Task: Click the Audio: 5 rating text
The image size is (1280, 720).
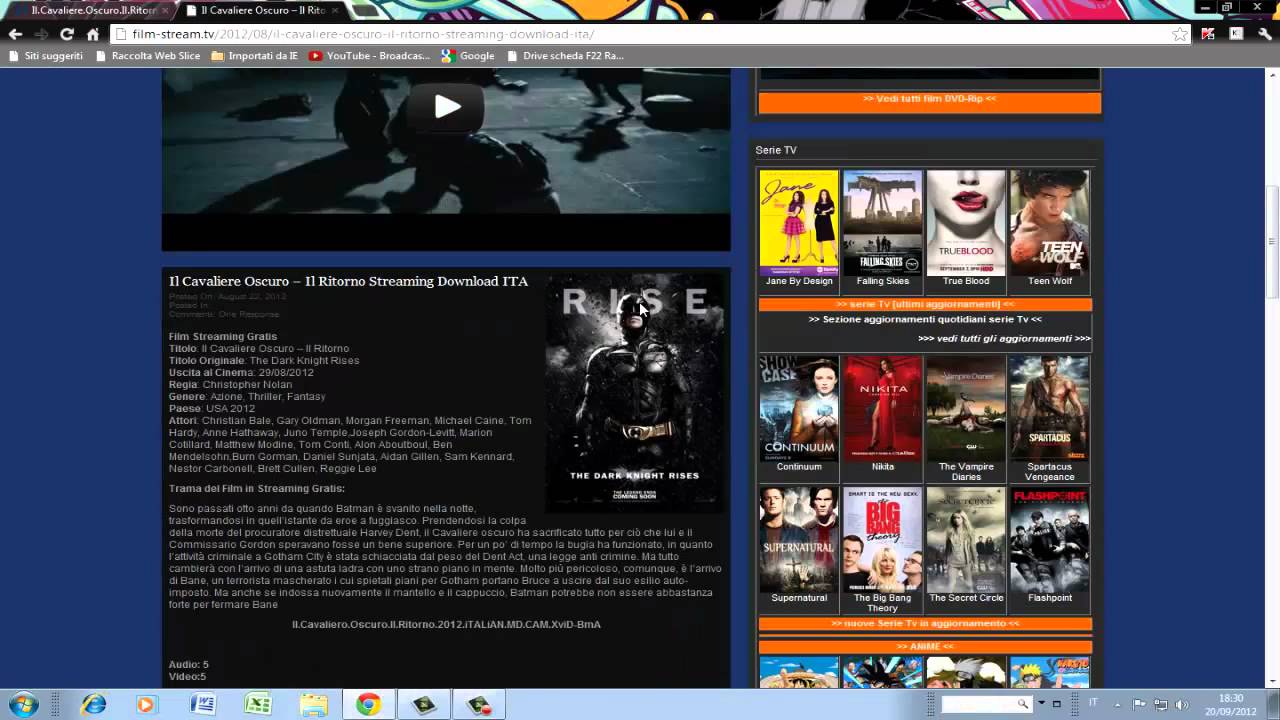Action: [189, 665]
